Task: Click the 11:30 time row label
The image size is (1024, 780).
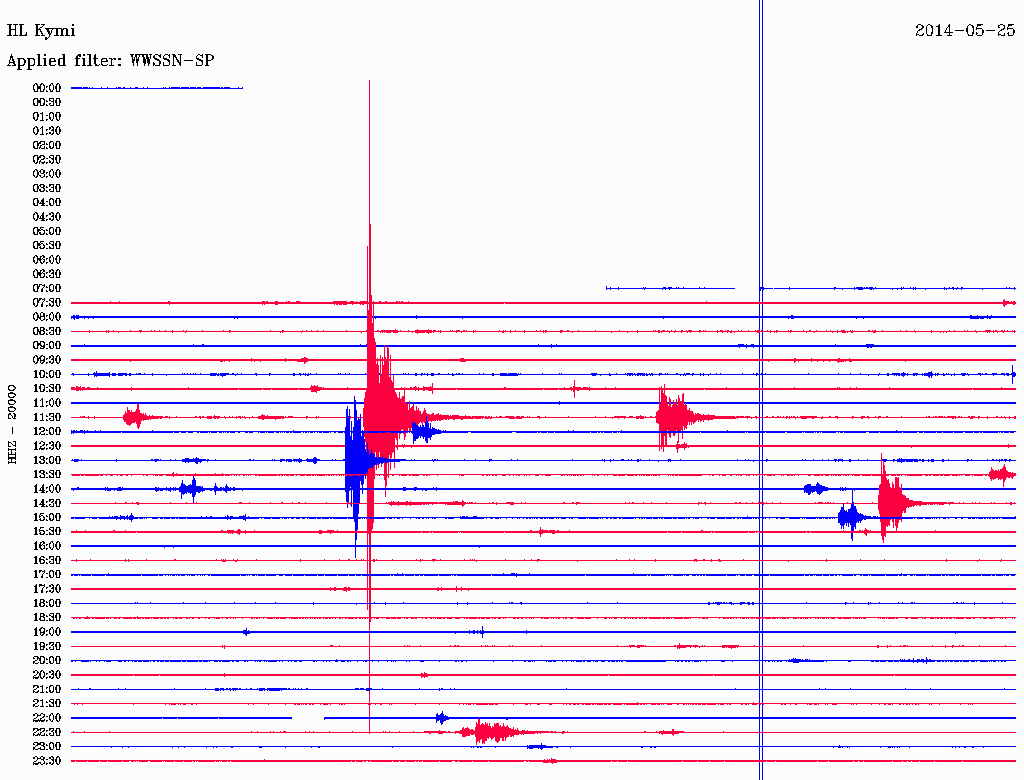Action: click(46, 417)
